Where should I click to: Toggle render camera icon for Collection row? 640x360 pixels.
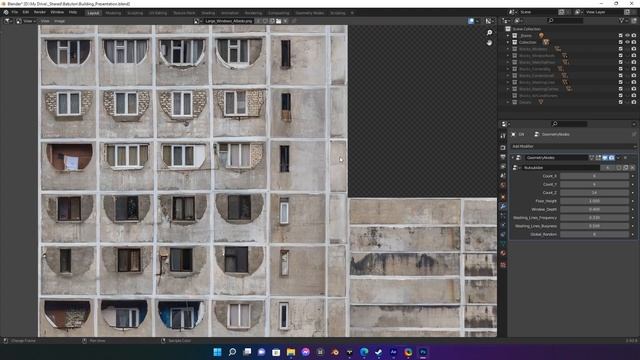click(x=634, y=42)
